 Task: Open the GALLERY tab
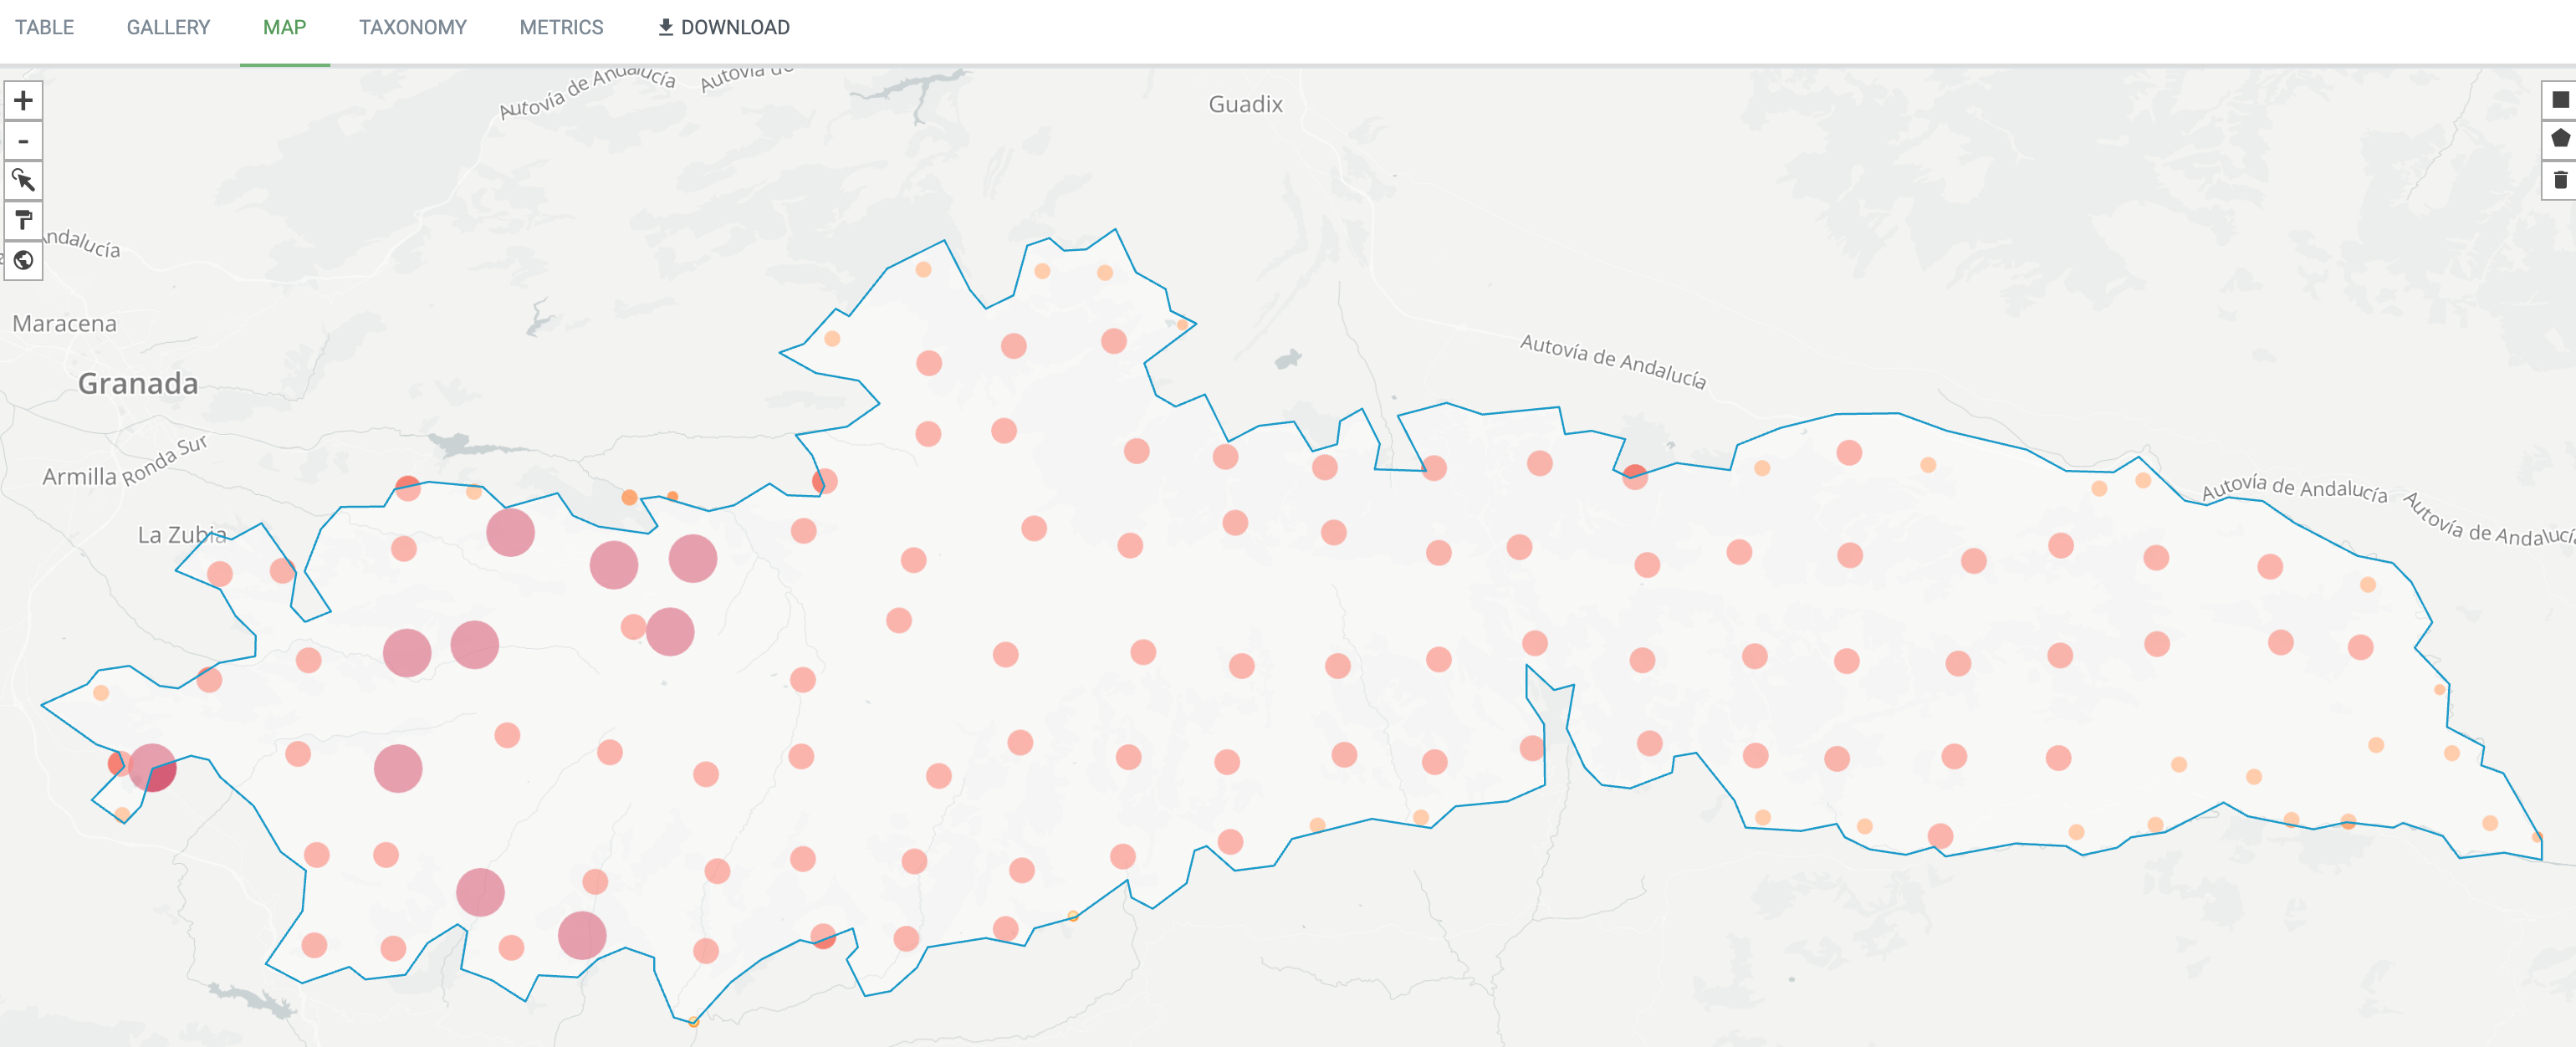click(168, 28)
